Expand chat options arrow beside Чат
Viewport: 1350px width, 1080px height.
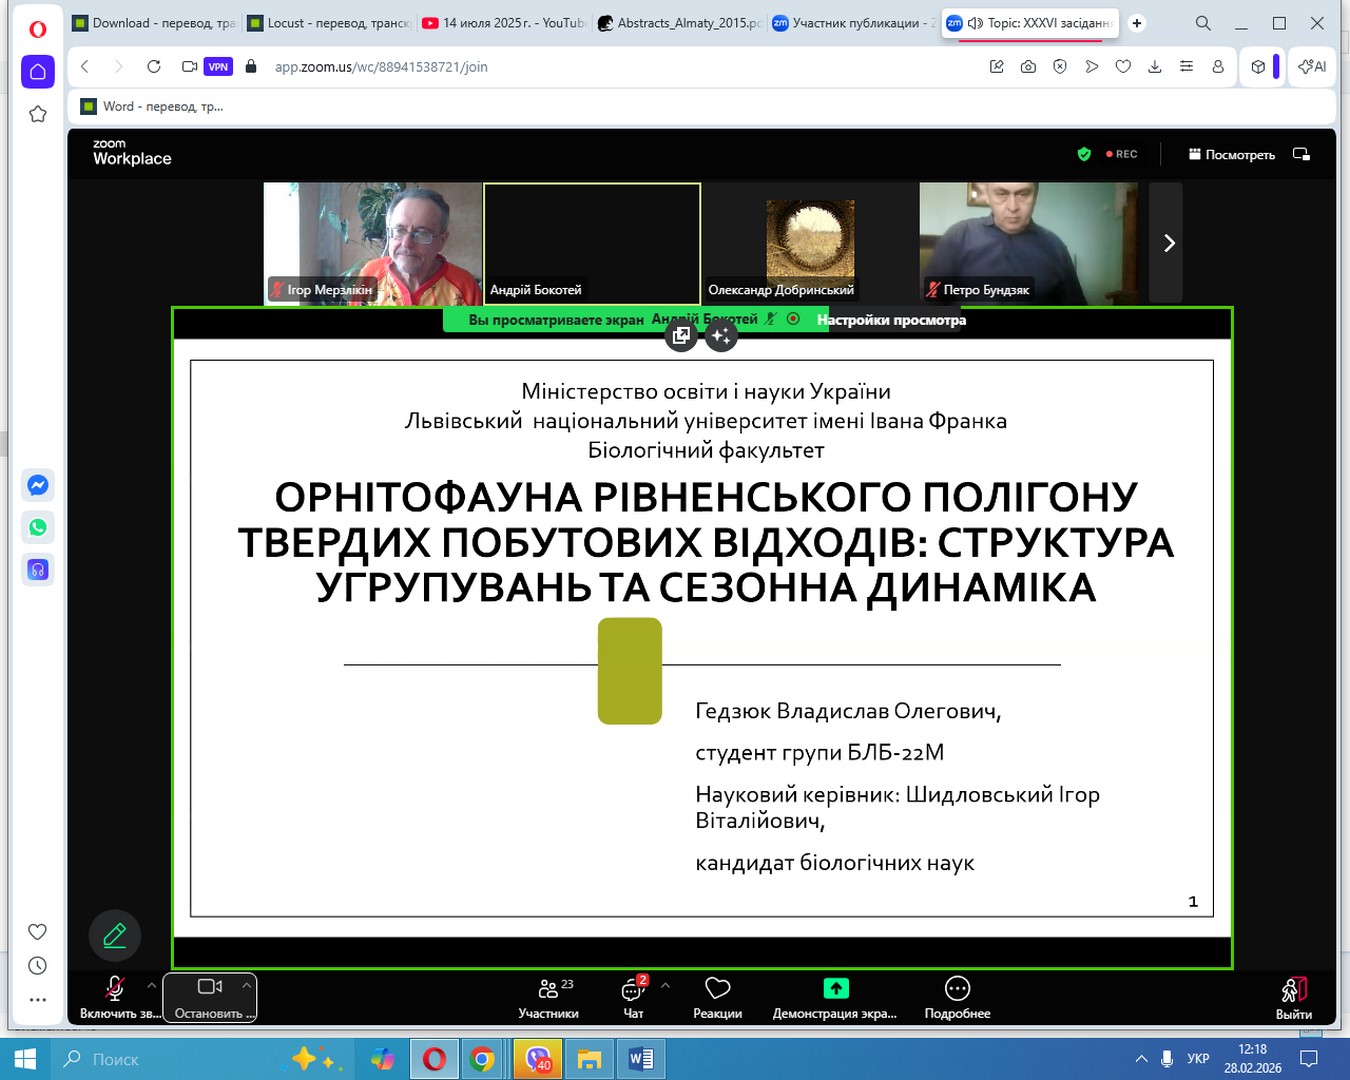pos(665,985)
